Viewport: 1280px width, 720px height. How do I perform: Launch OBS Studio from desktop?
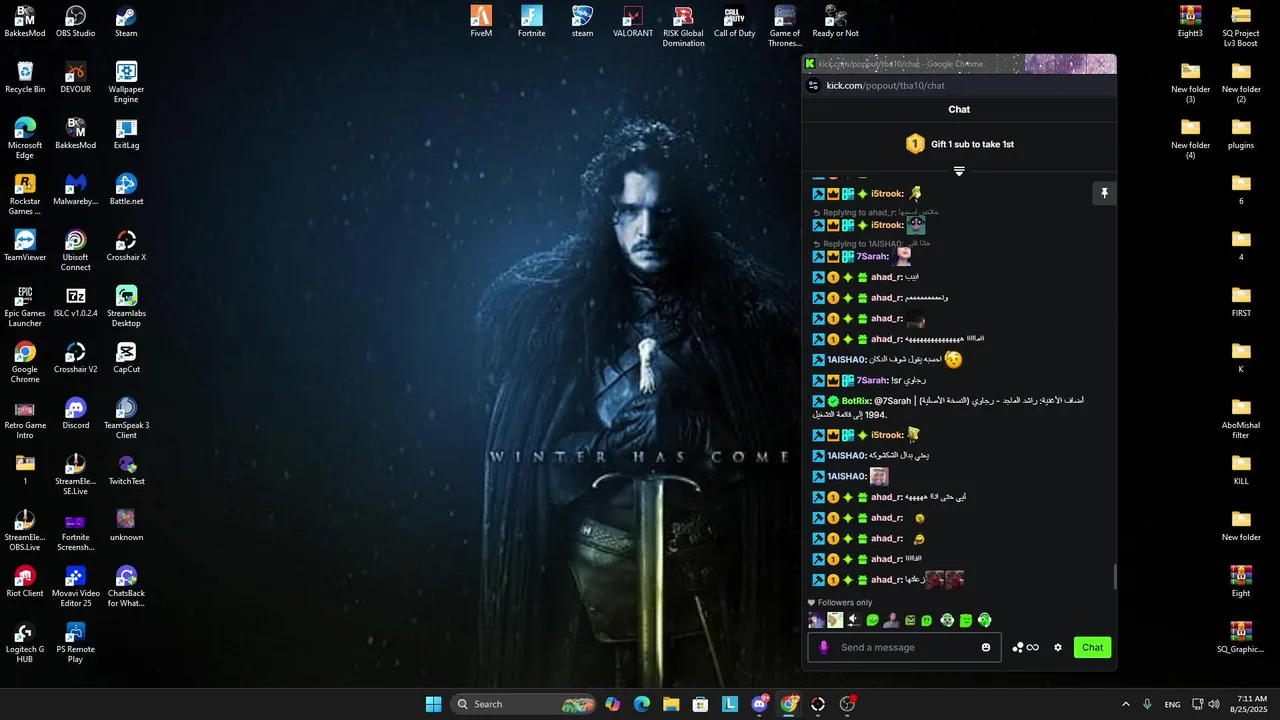pos(76,21)
